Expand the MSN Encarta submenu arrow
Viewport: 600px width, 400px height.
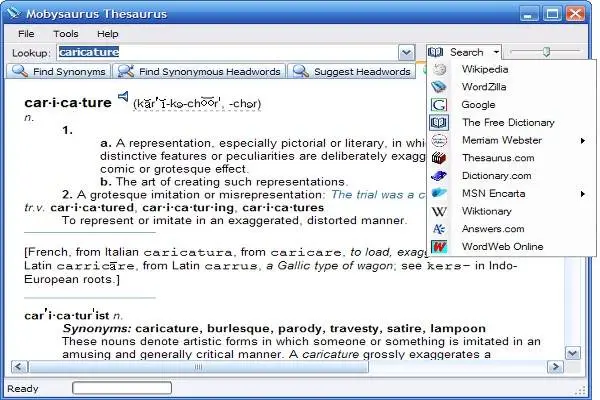point(582,194)
